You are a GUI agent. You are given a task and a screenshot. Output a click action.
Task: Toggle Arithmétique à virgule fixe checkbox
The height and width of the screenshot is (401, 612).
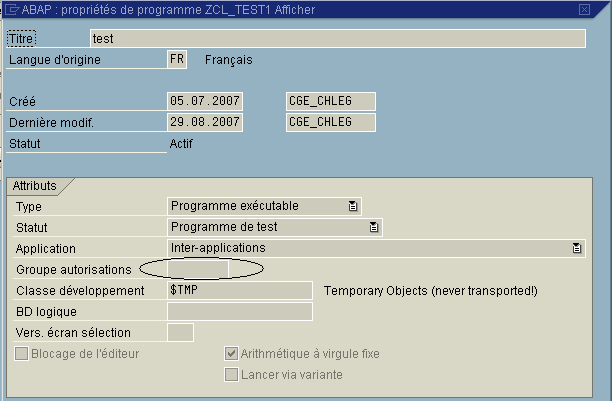coord(231,354)
